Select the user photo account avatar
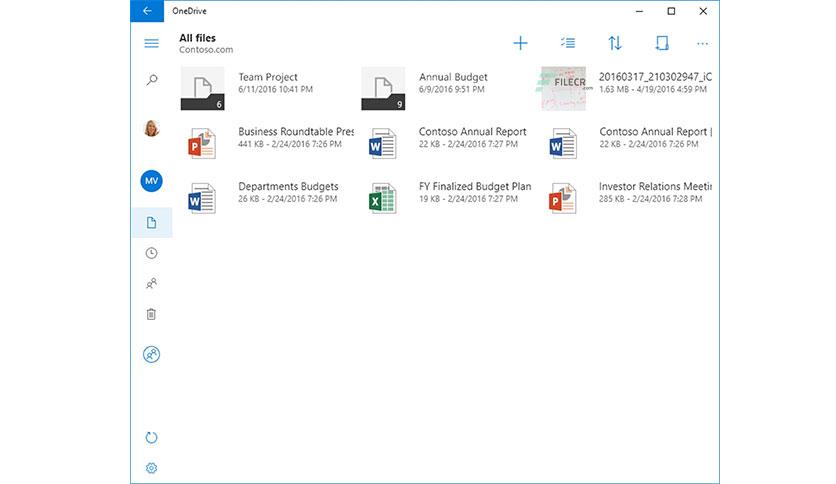This screenshot has height=484, width=836. [x=151, y=128]
